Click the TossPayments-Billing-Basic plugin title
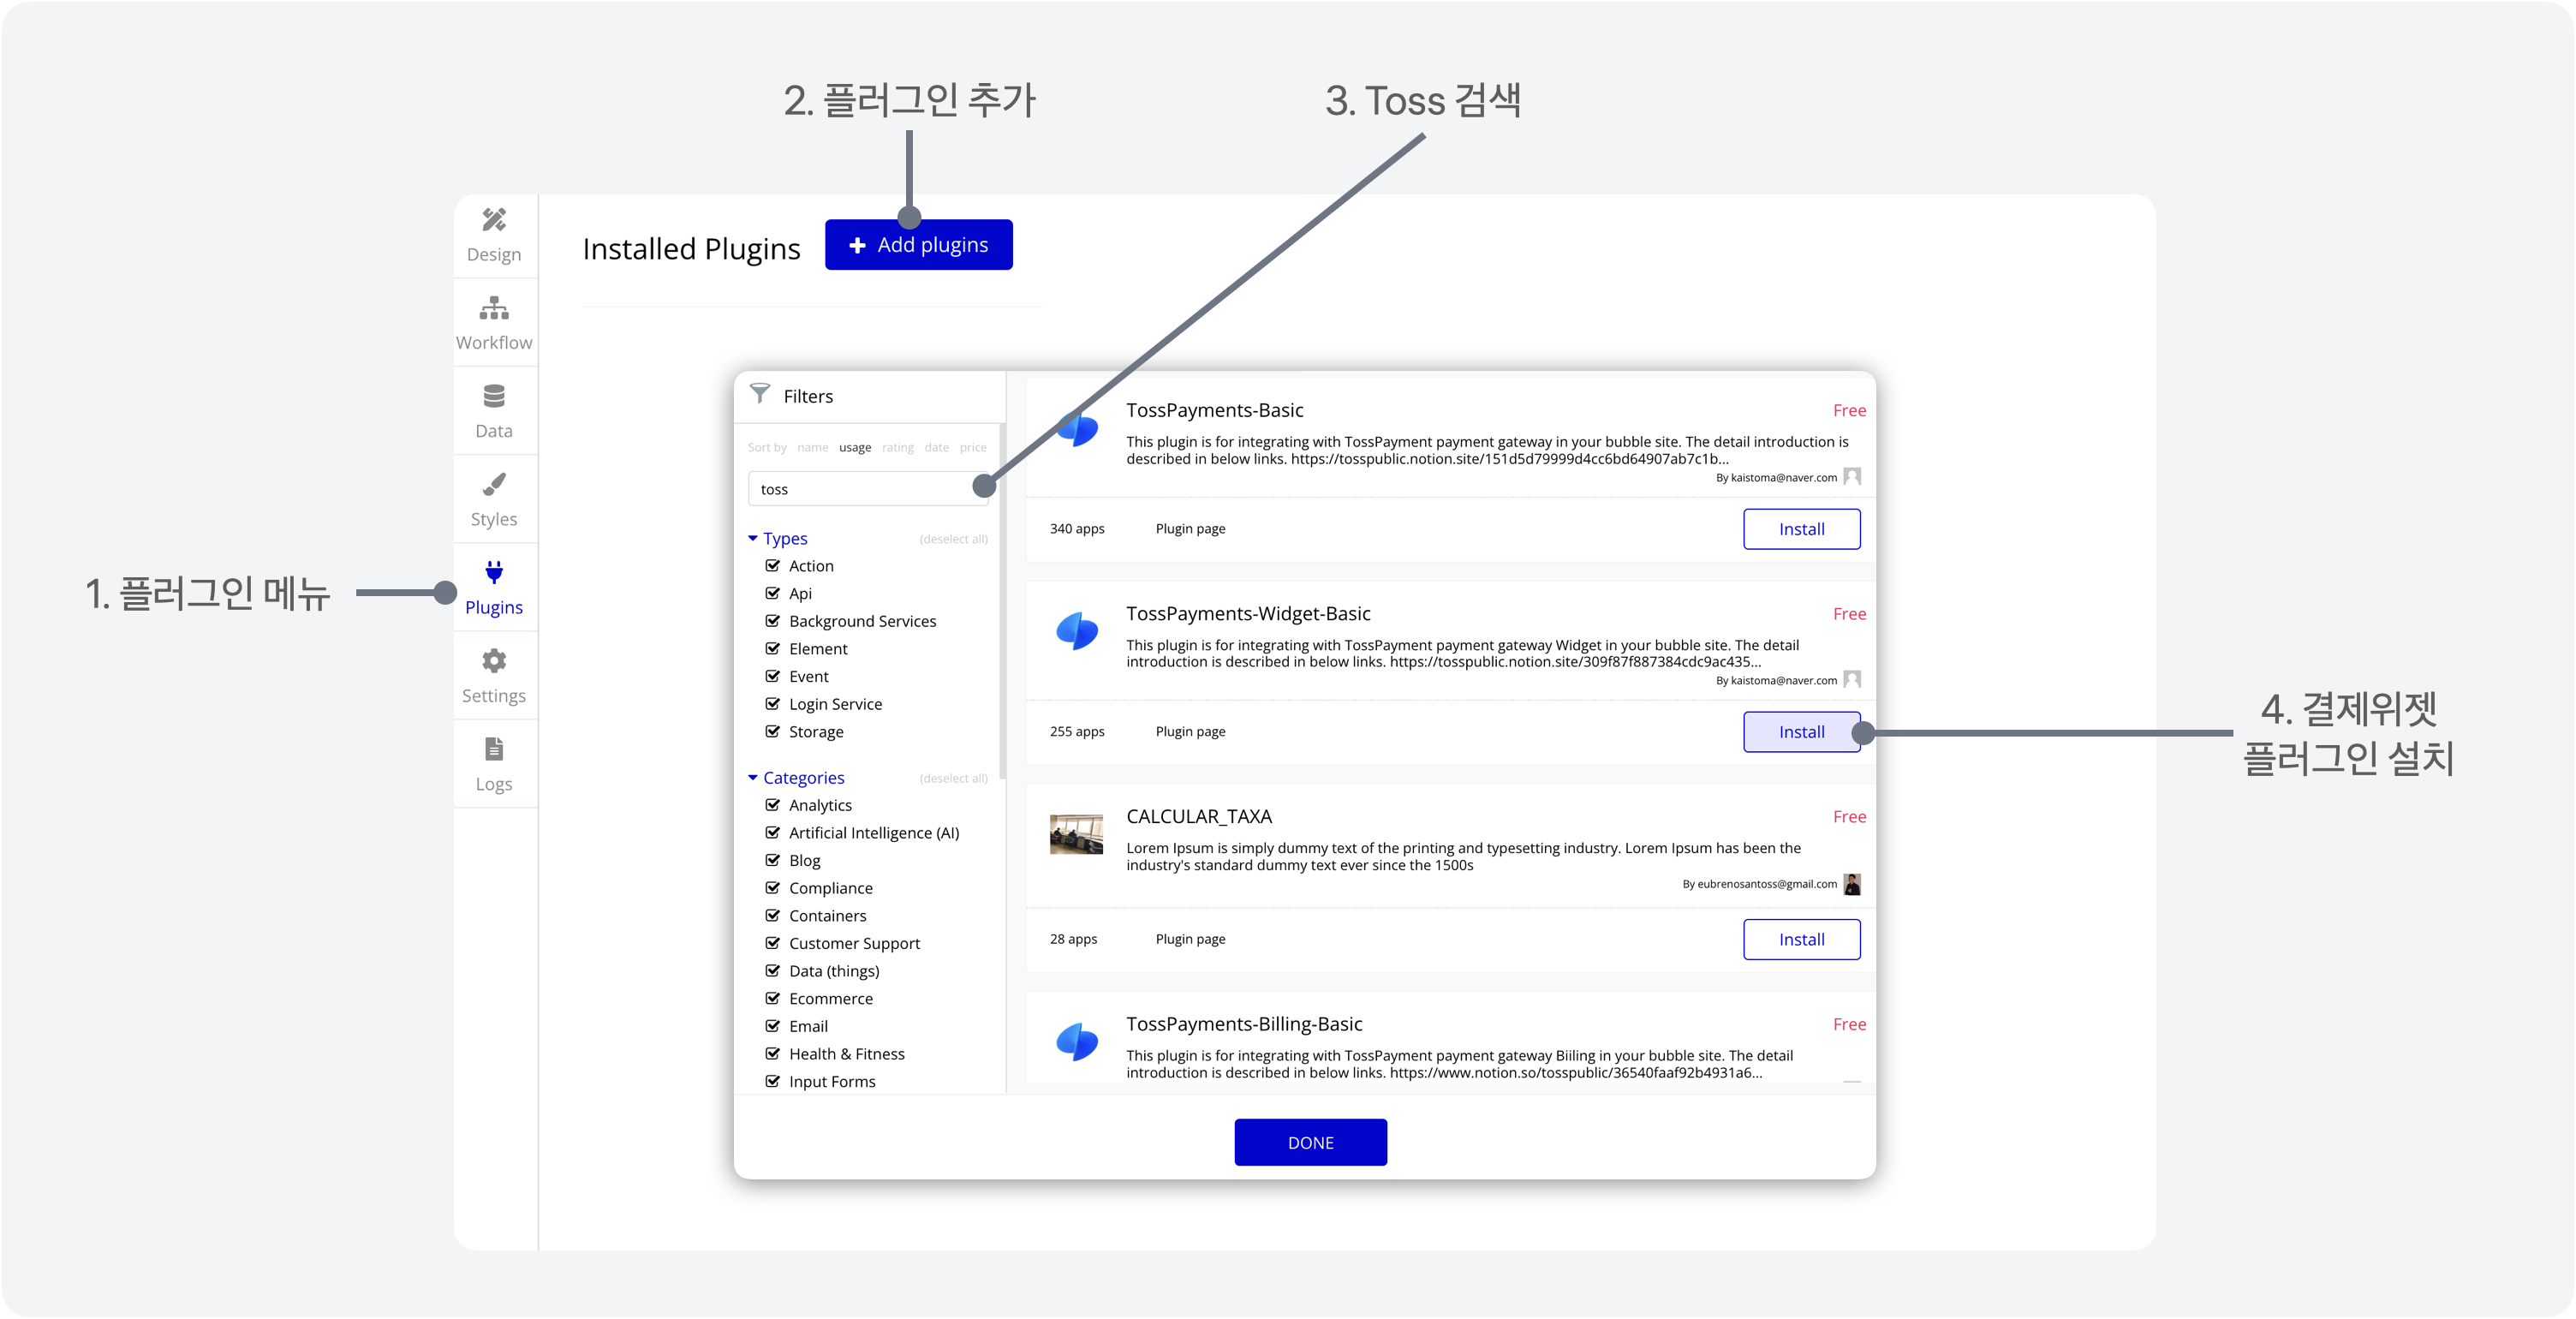The image size is (2576, 1319). (x=1244, y=1024)
